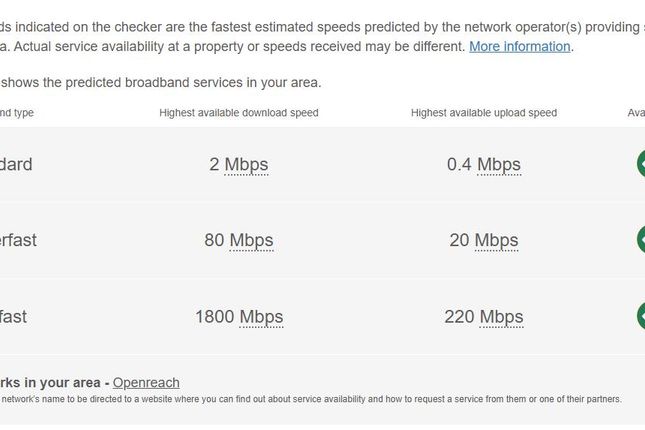The image size is (645, 430).
Task: Click the predicted broadband services sentence
Action: (160, 83)
